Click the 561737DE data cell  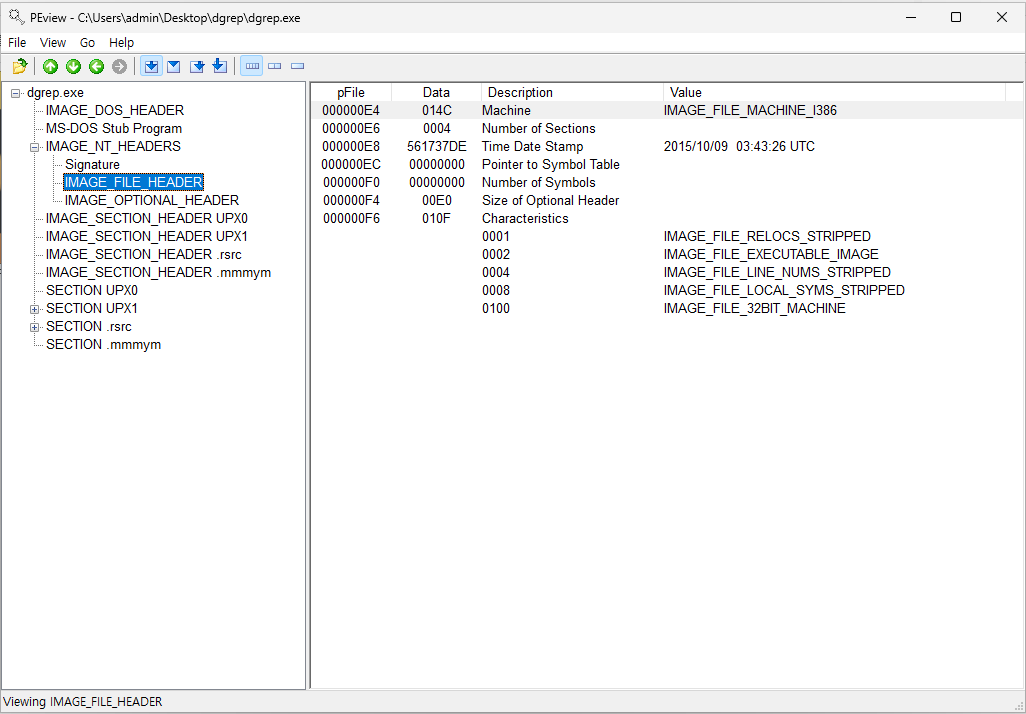pyautogui.click(x=436, y=147)
